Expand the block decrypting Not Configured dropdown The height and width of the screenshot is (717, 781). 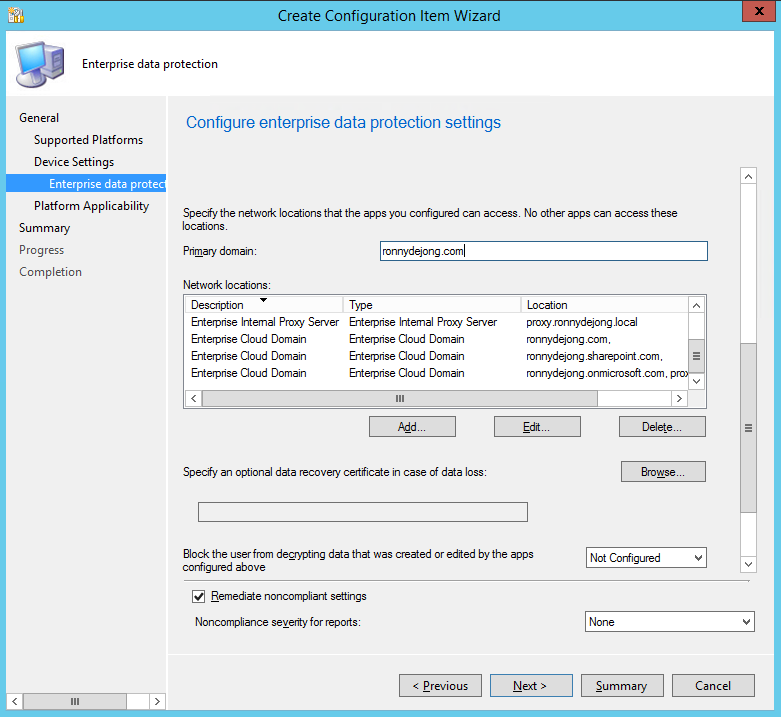tap(646, 558)
